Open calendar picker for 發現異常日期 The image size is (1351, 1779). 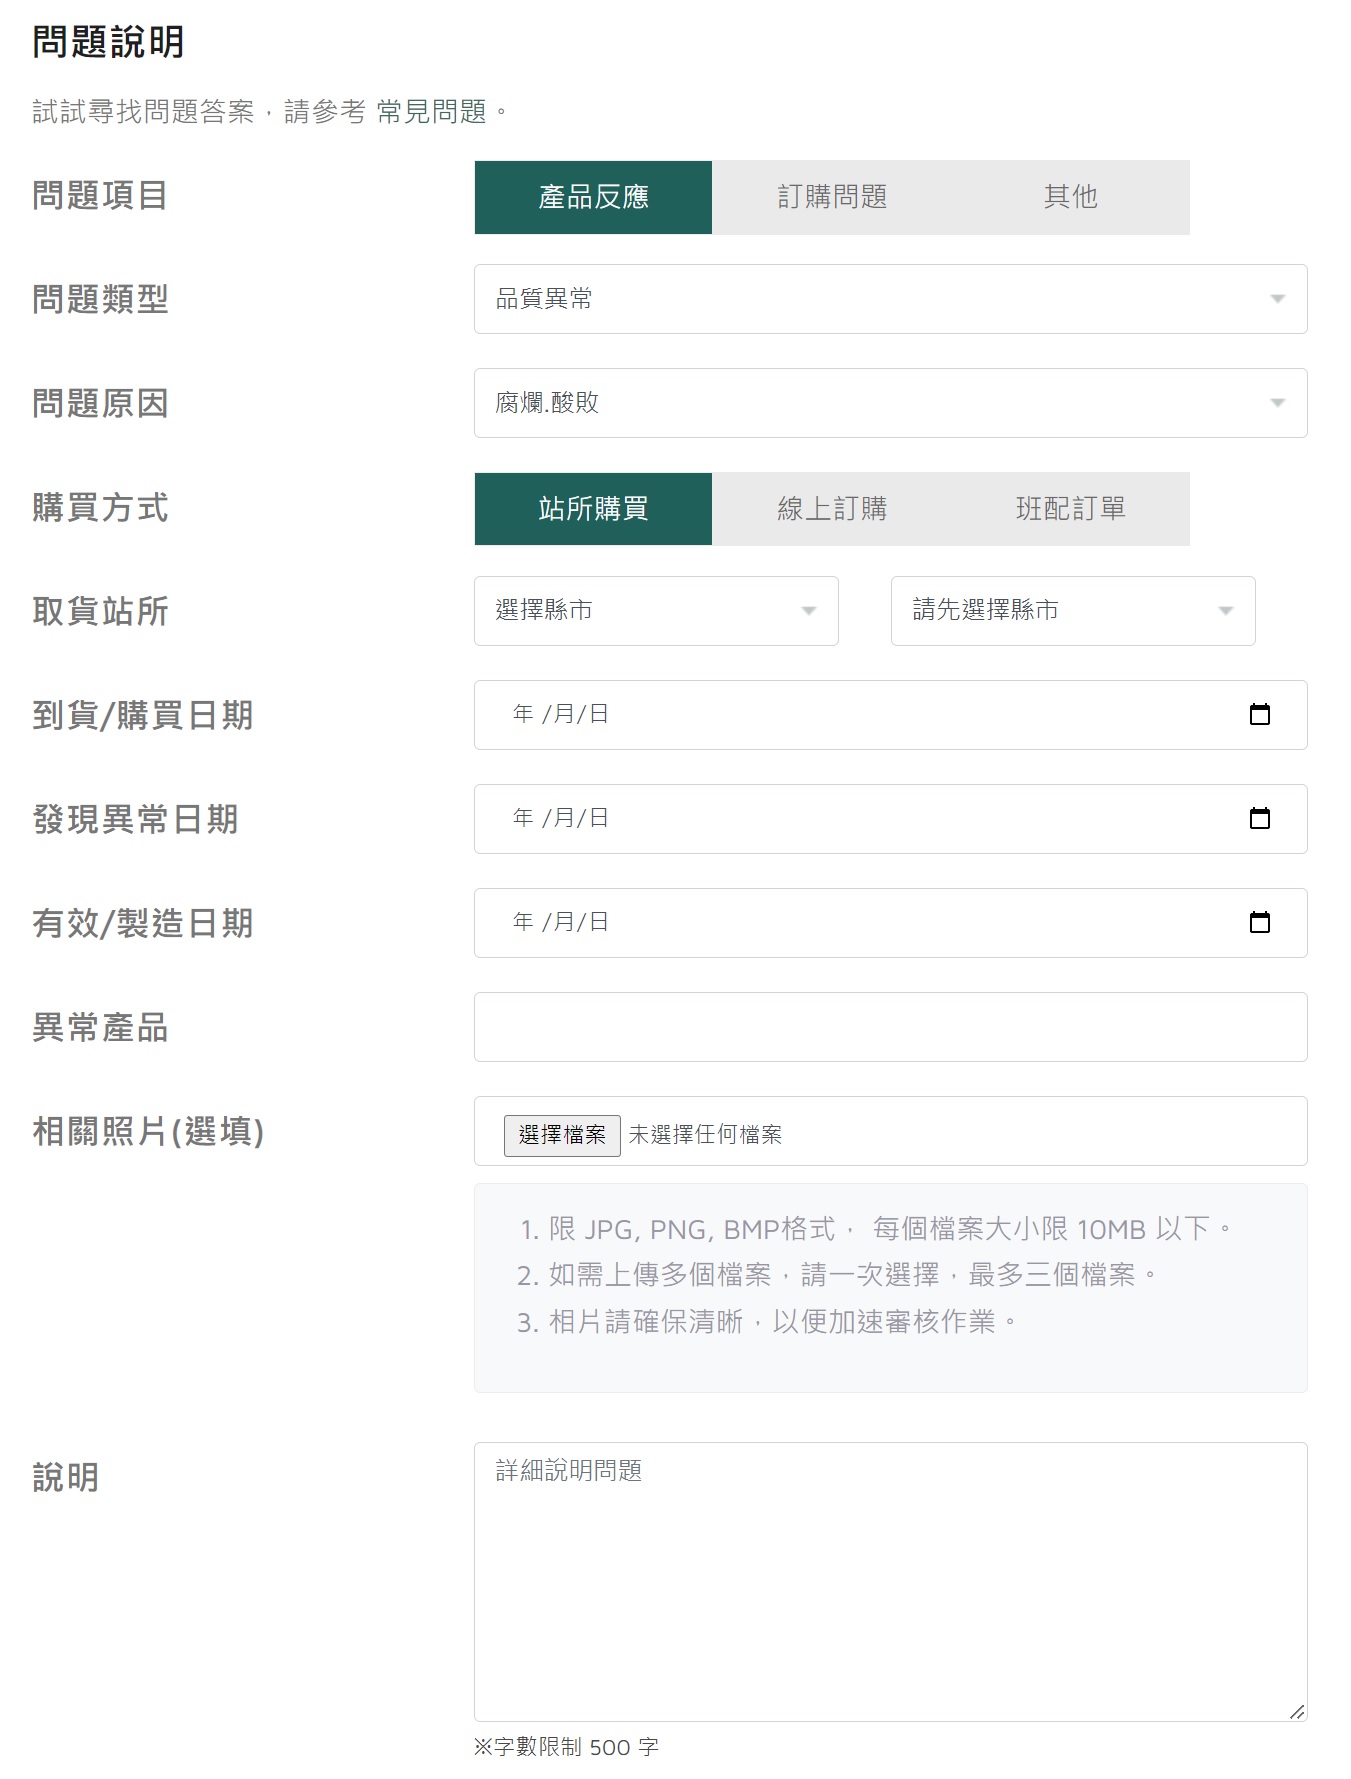pos(1259,818)
